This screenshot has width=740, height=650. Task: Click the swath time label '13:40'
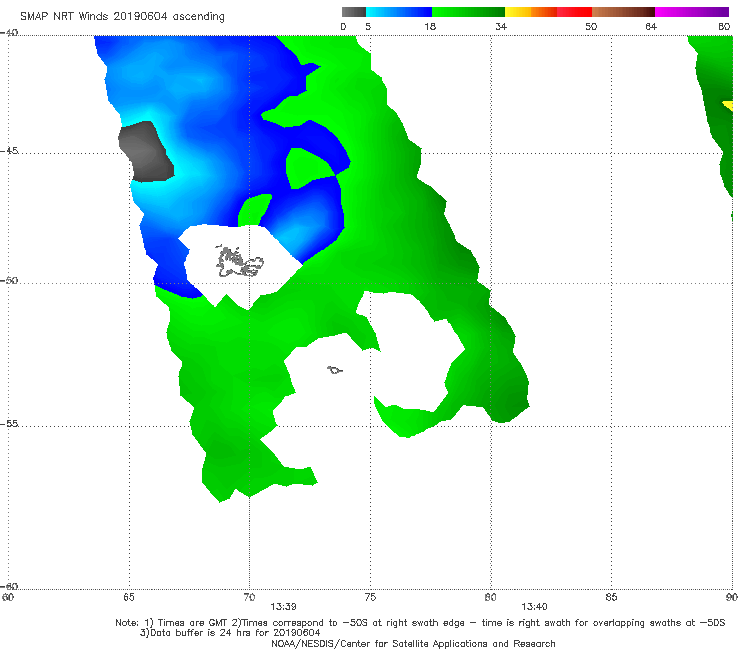(x=534, y=607)
